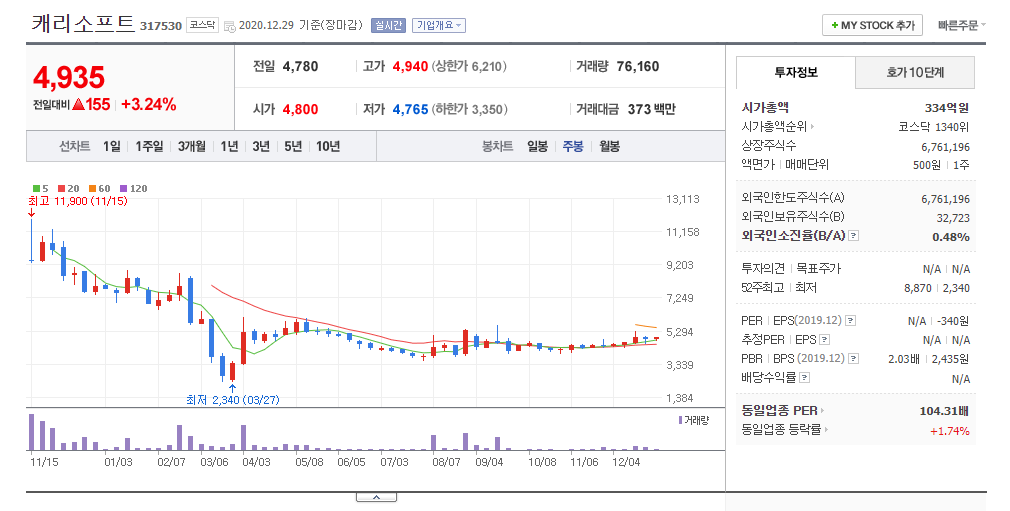This screenshot has width=1010, height=511.
Task: Switch to the 호가10단계 tab
Action: [915, 73]
